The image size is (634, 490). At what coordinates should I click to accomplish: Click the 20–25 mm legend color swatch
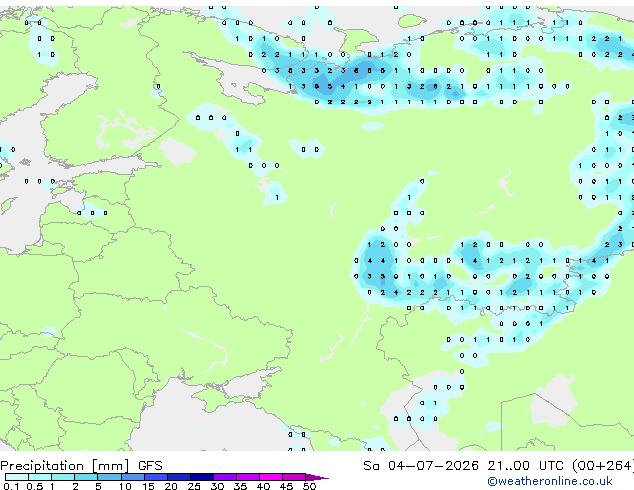[x=178, y=477]
